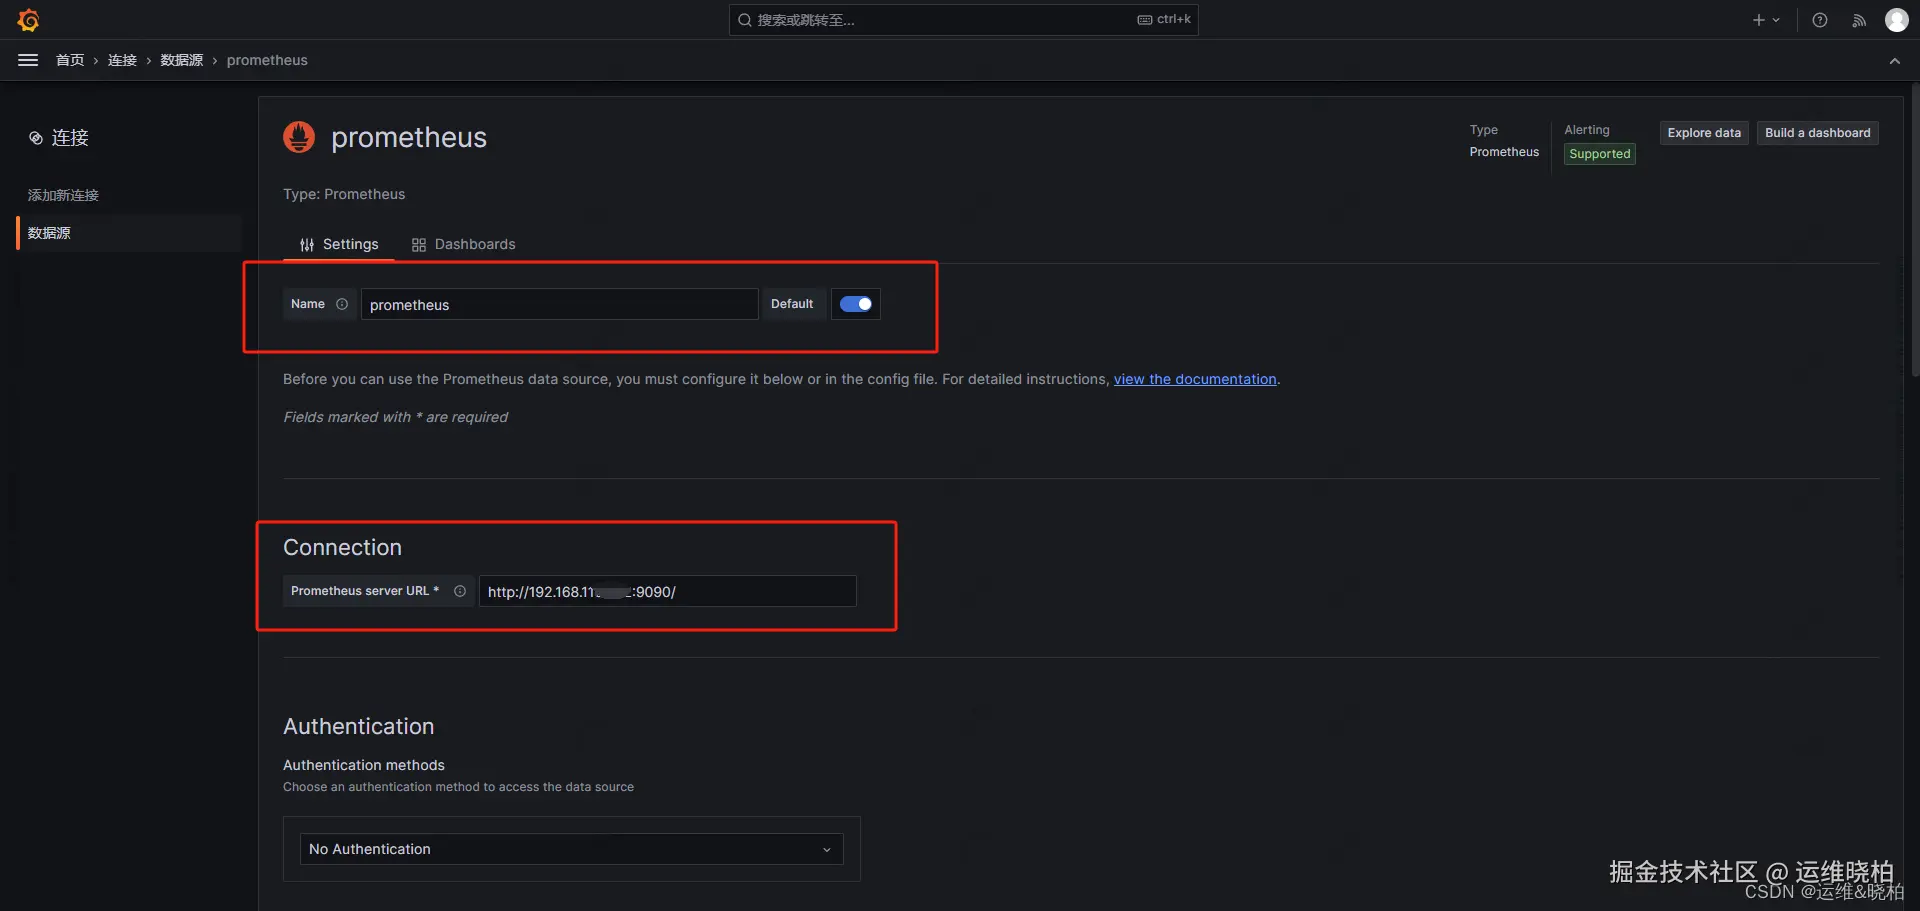This screenshot has height=911, width=1920.
Task: Click the Authentication methods label
Action: [x=364, y=765]
